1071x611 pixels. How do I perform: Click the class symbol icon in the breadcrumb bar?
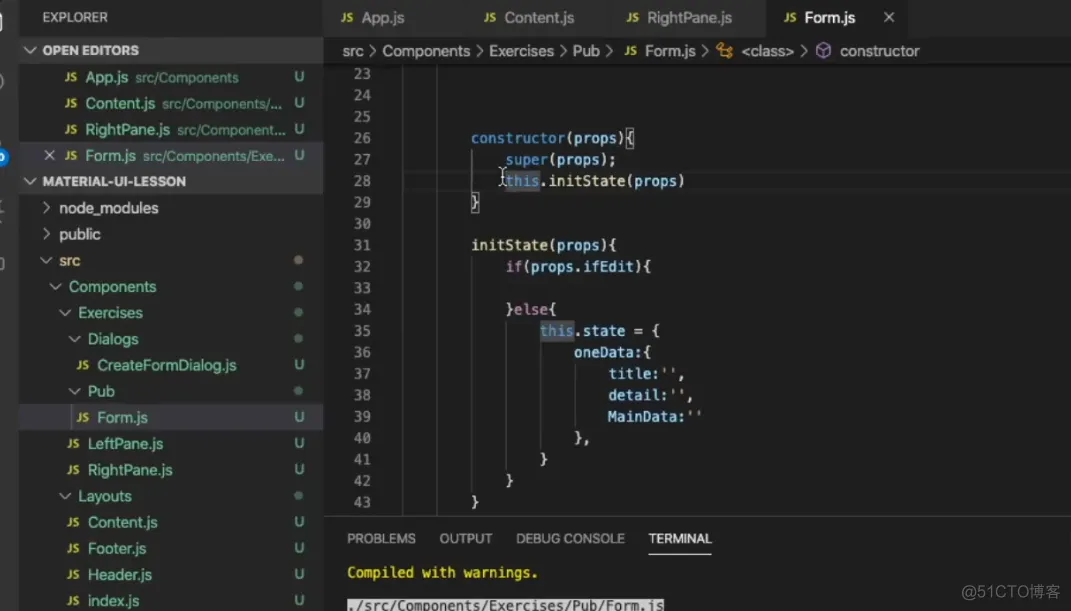click(x=725, y=51)
